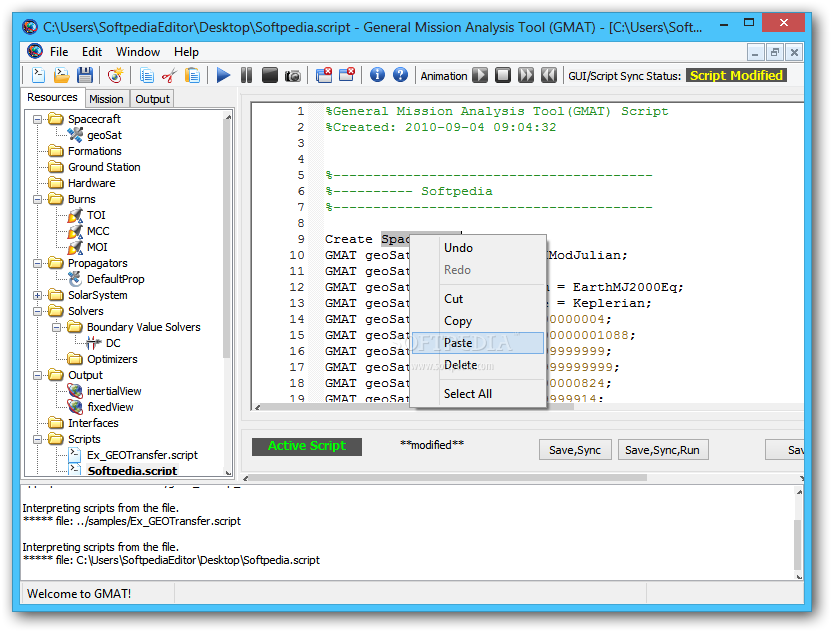Open the Help question mark icon
The image size is (832, 632).
point(401,75)
